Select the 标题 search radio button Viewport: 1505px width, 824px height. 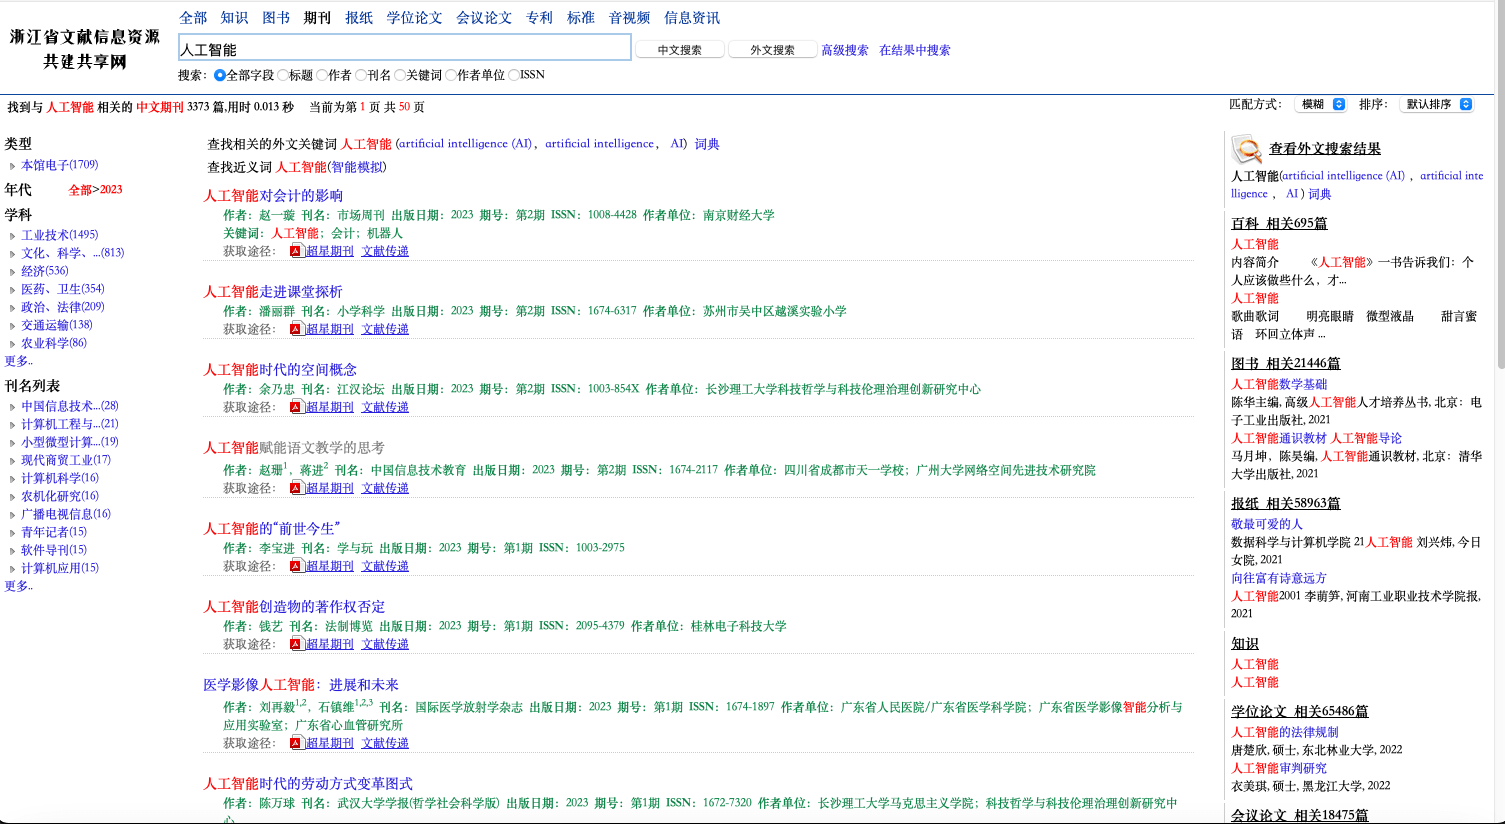(283, 75)
